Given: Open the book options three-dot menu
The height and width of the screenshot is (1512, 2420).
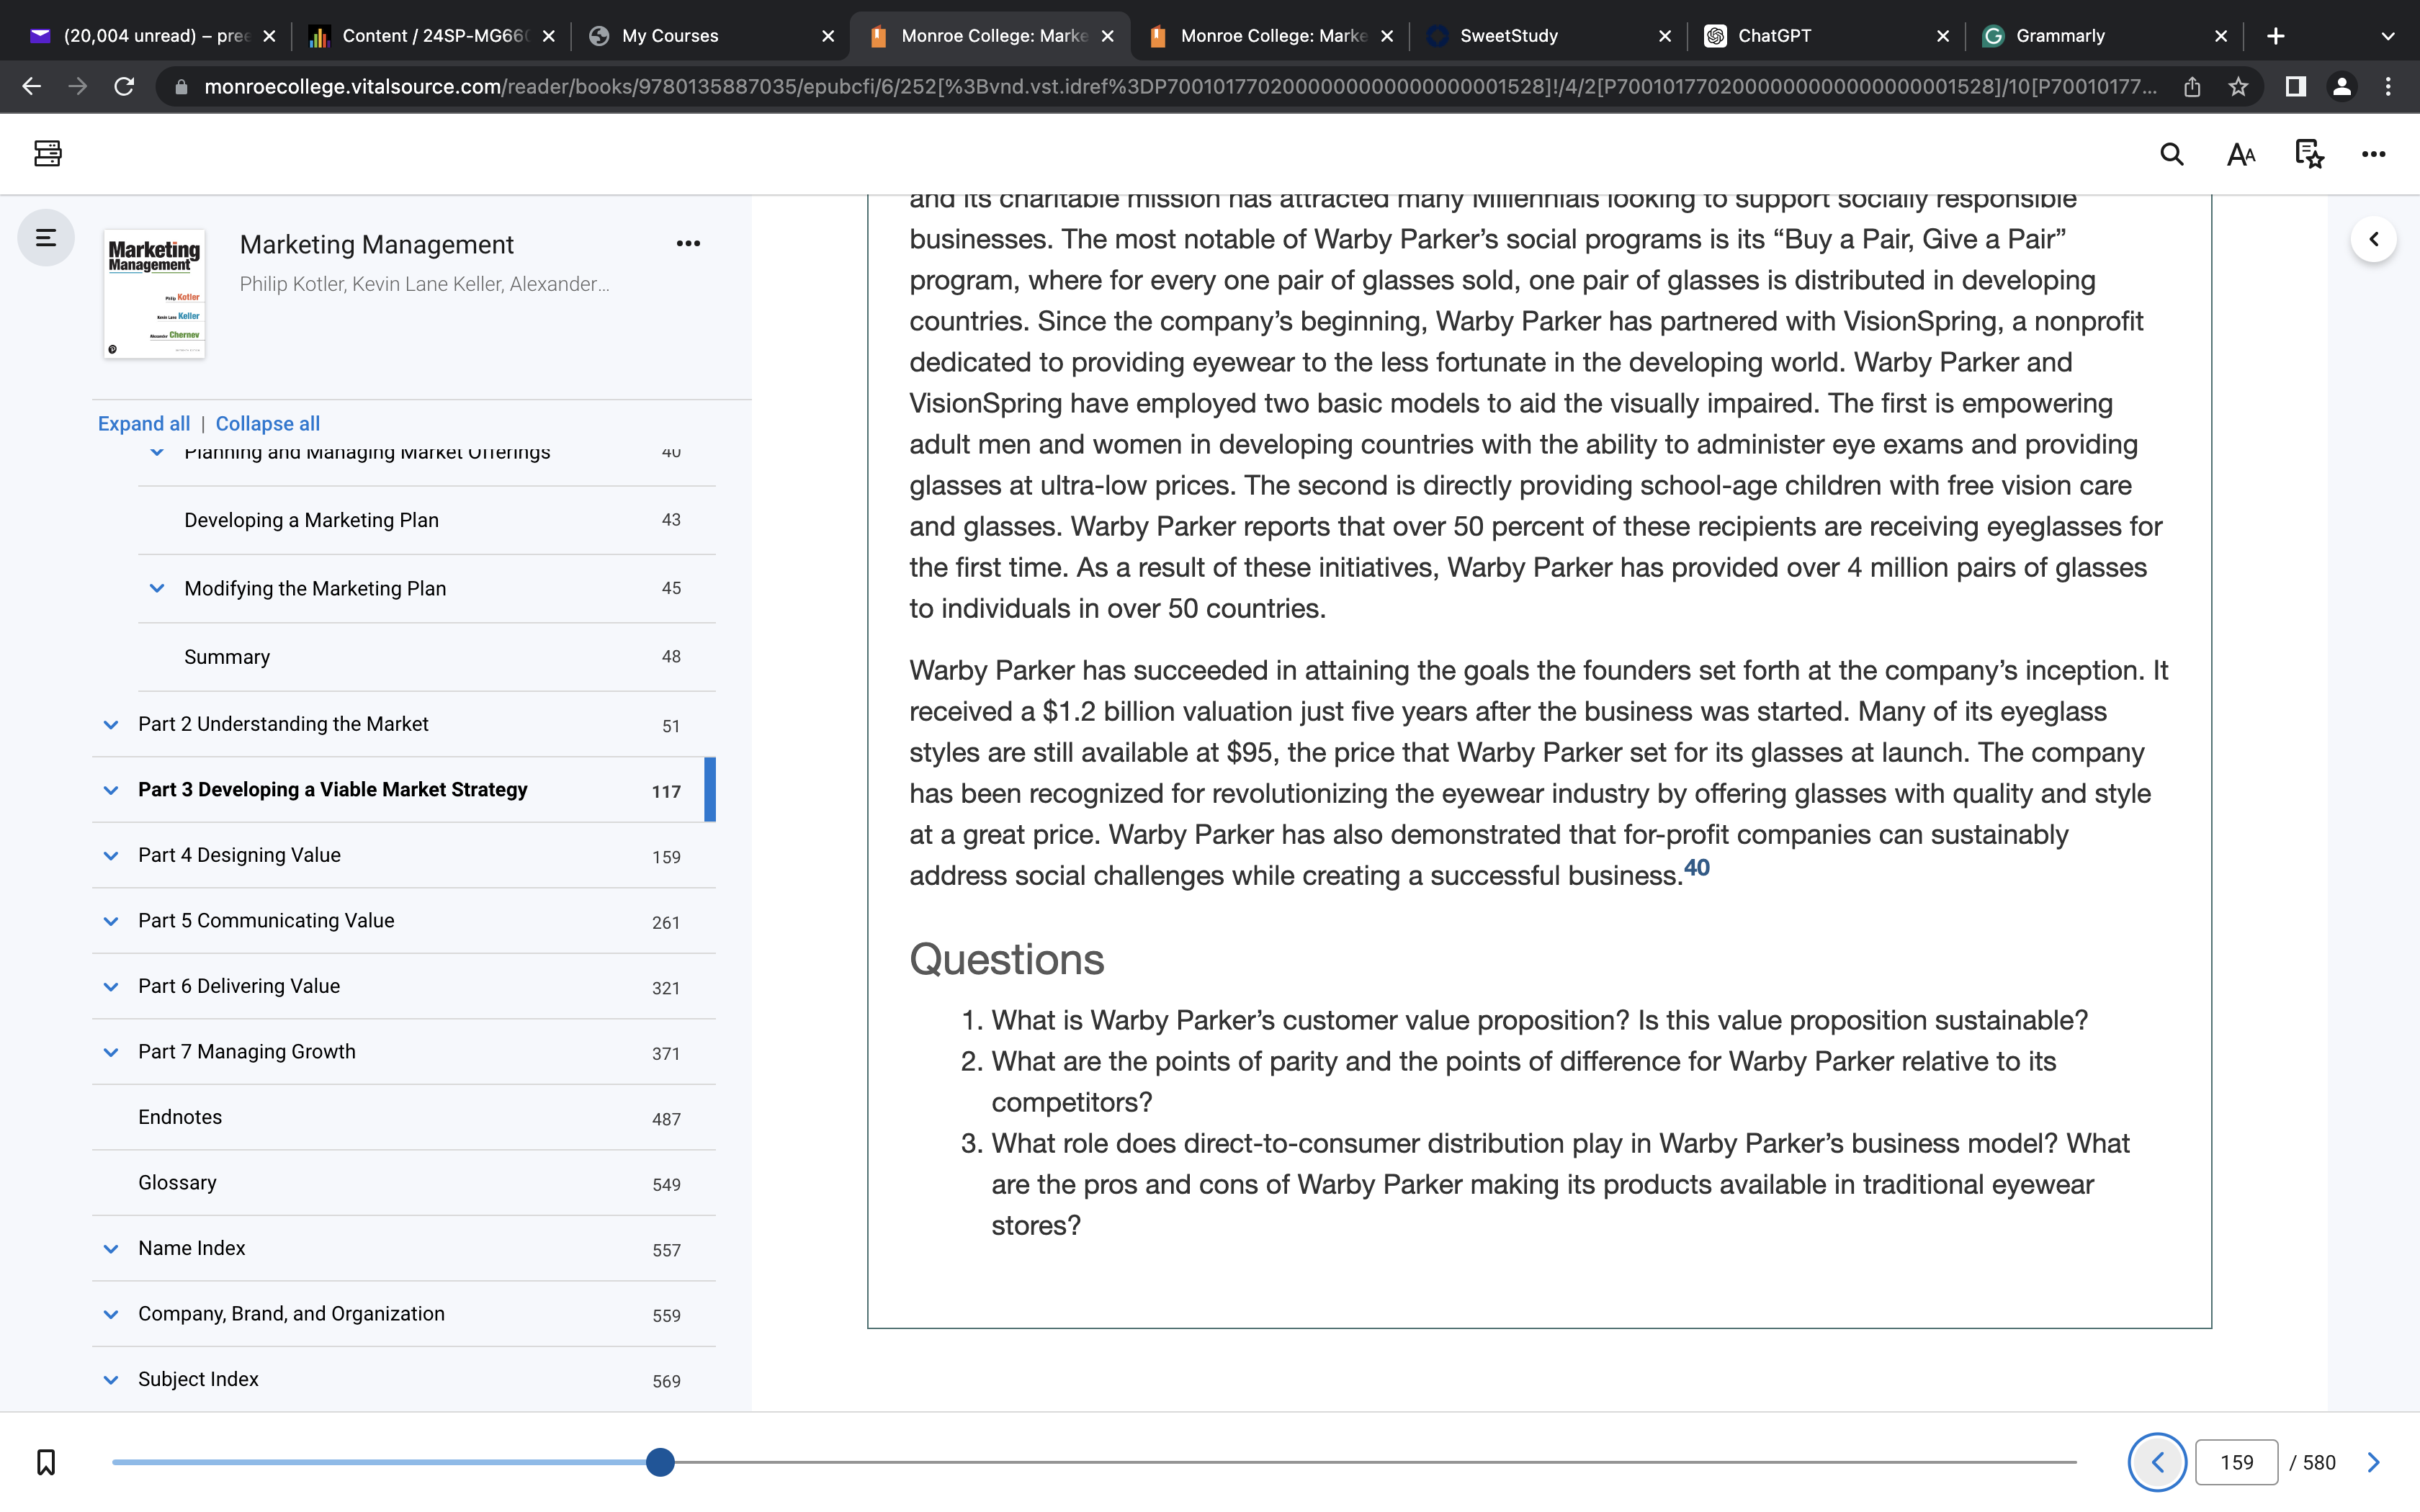Looking at the screenshot, I should tap(688, 244).
